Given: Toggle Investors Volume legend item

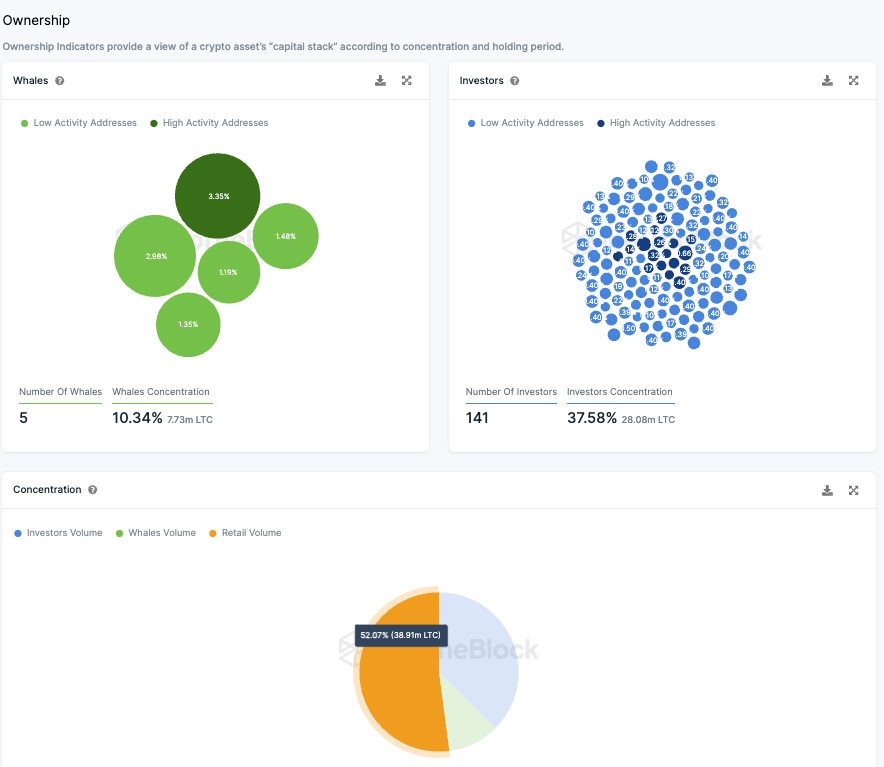Looking at the screenshot, I should coord(58,533).
